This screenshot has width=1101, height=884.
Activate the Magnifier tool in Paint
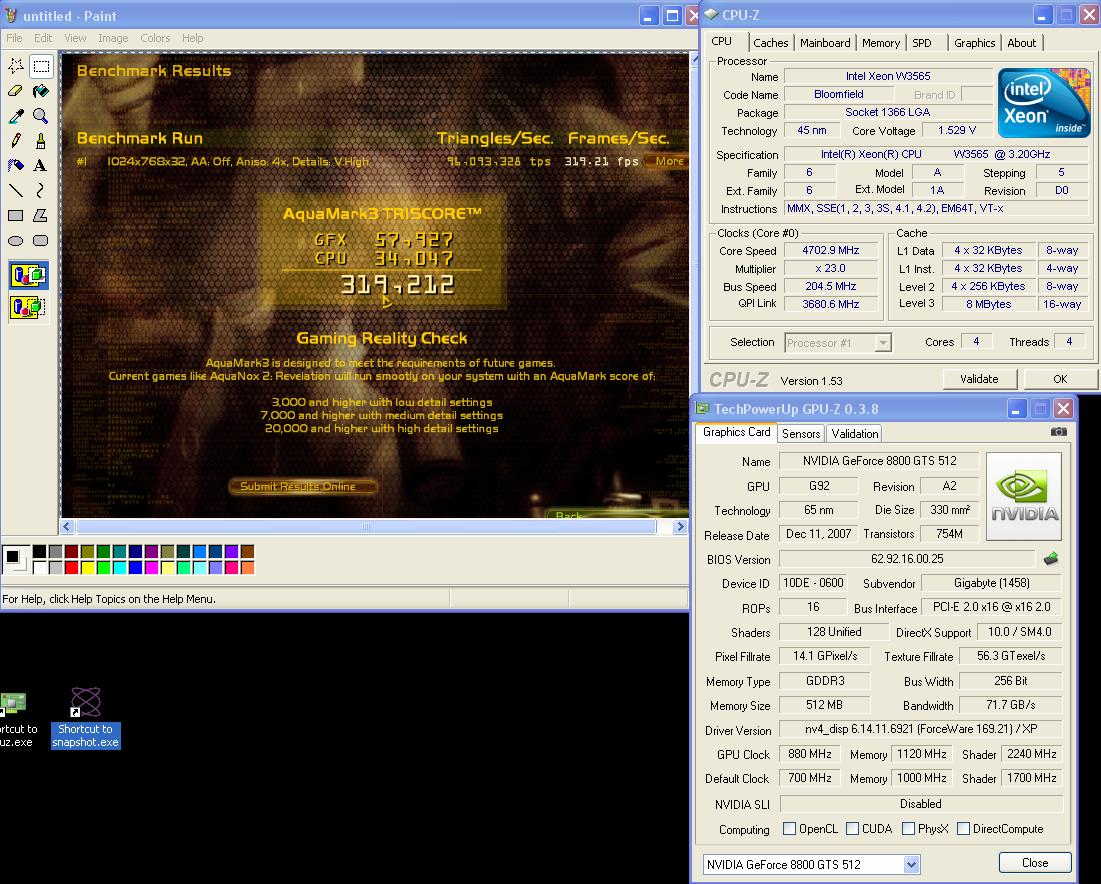click(x=41, y=116)
